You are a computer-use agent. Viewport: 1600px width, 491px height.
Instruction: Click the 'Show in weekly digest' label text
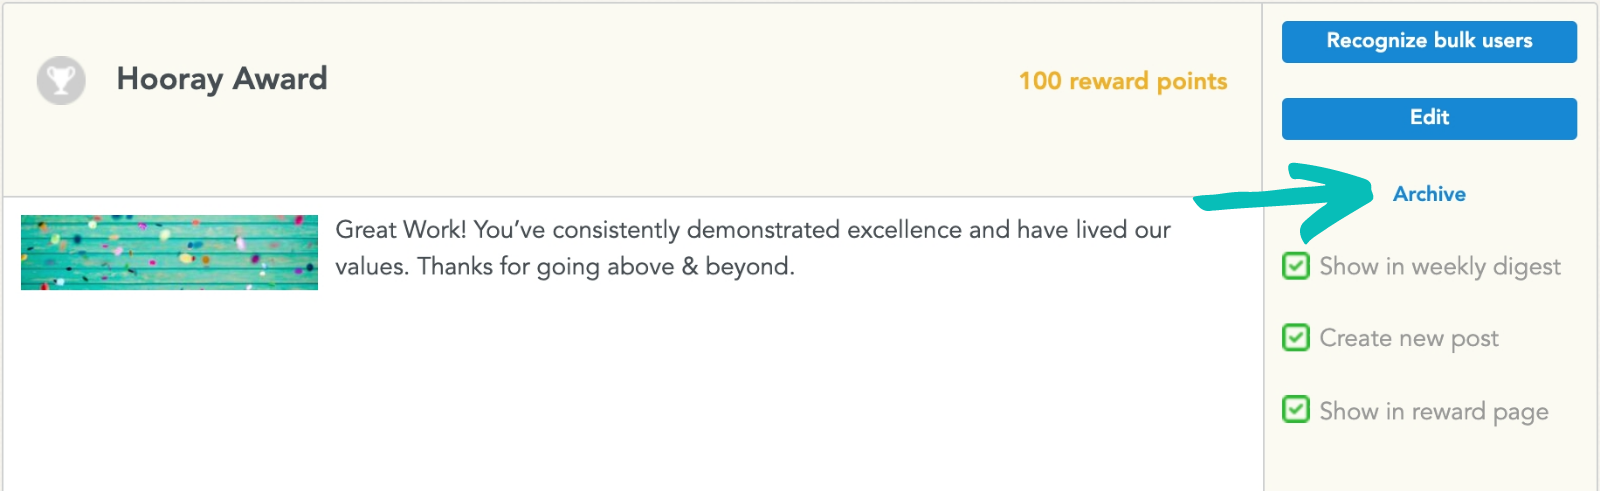pos(1440,267)
